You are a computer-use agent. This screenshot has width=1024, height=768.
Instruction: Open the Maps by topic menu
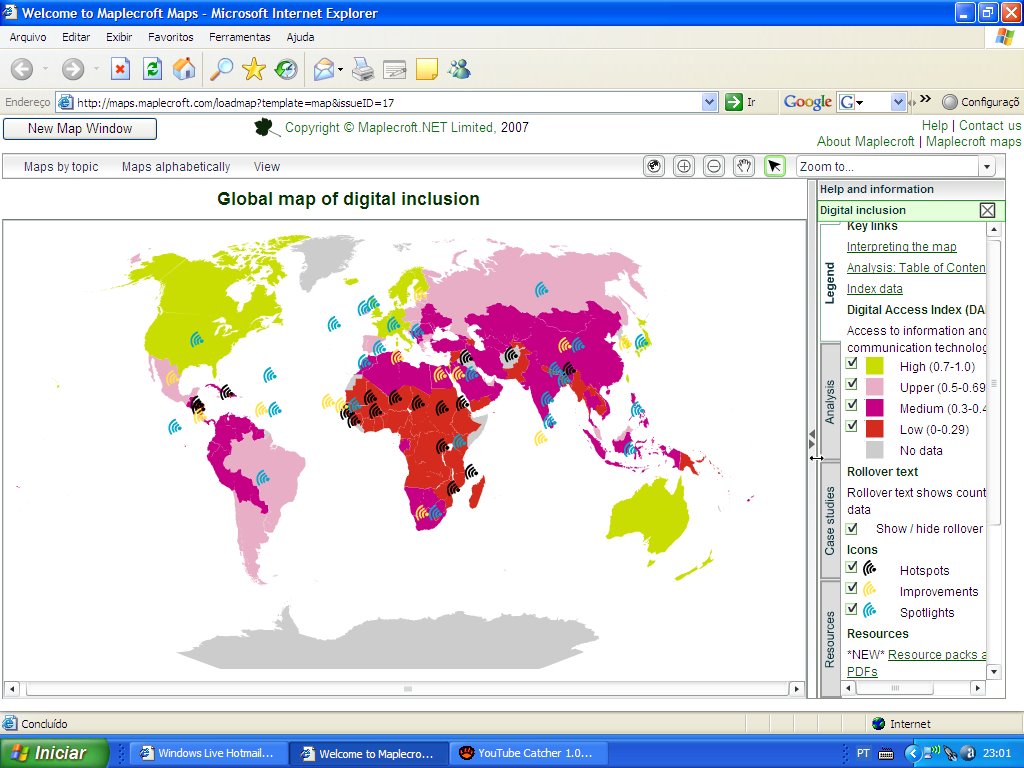click(x=61, y=167)
